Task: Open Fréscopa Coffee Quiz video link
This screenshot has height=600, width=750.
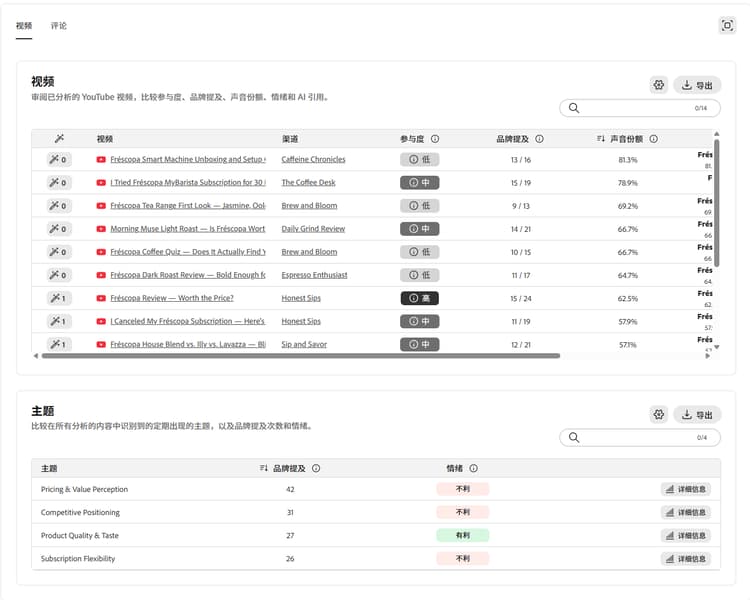Action: point(188,252)
